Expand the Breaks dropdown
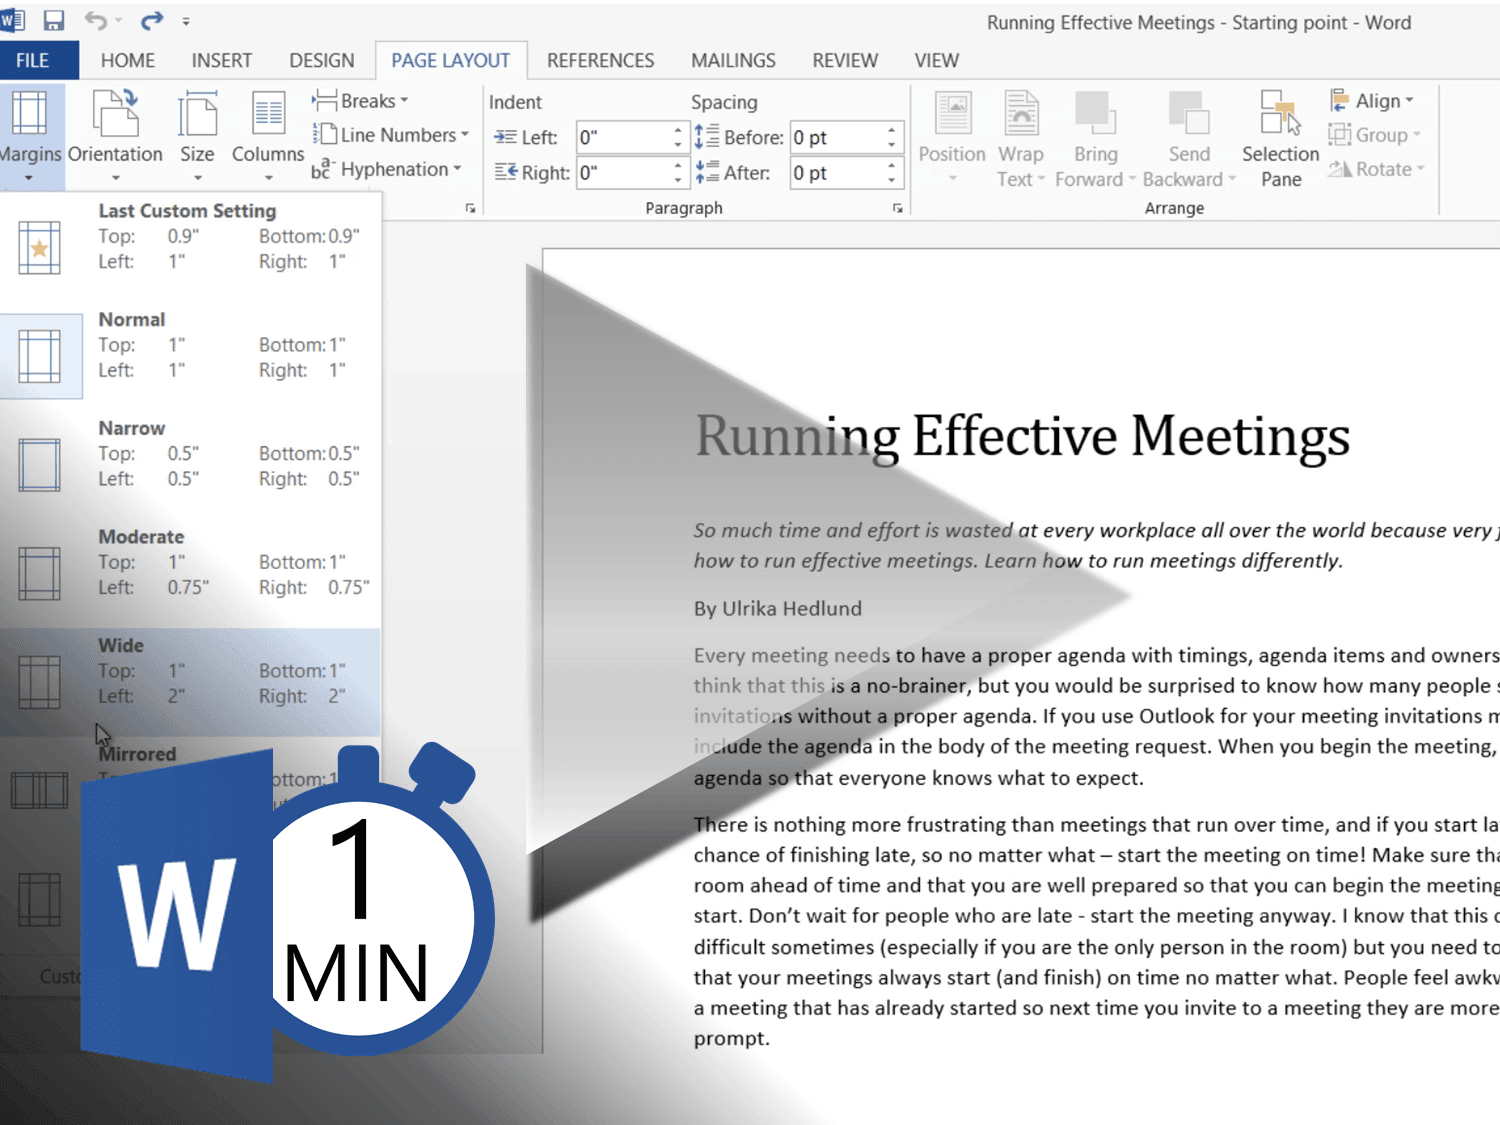 click(x=360, y=101)
